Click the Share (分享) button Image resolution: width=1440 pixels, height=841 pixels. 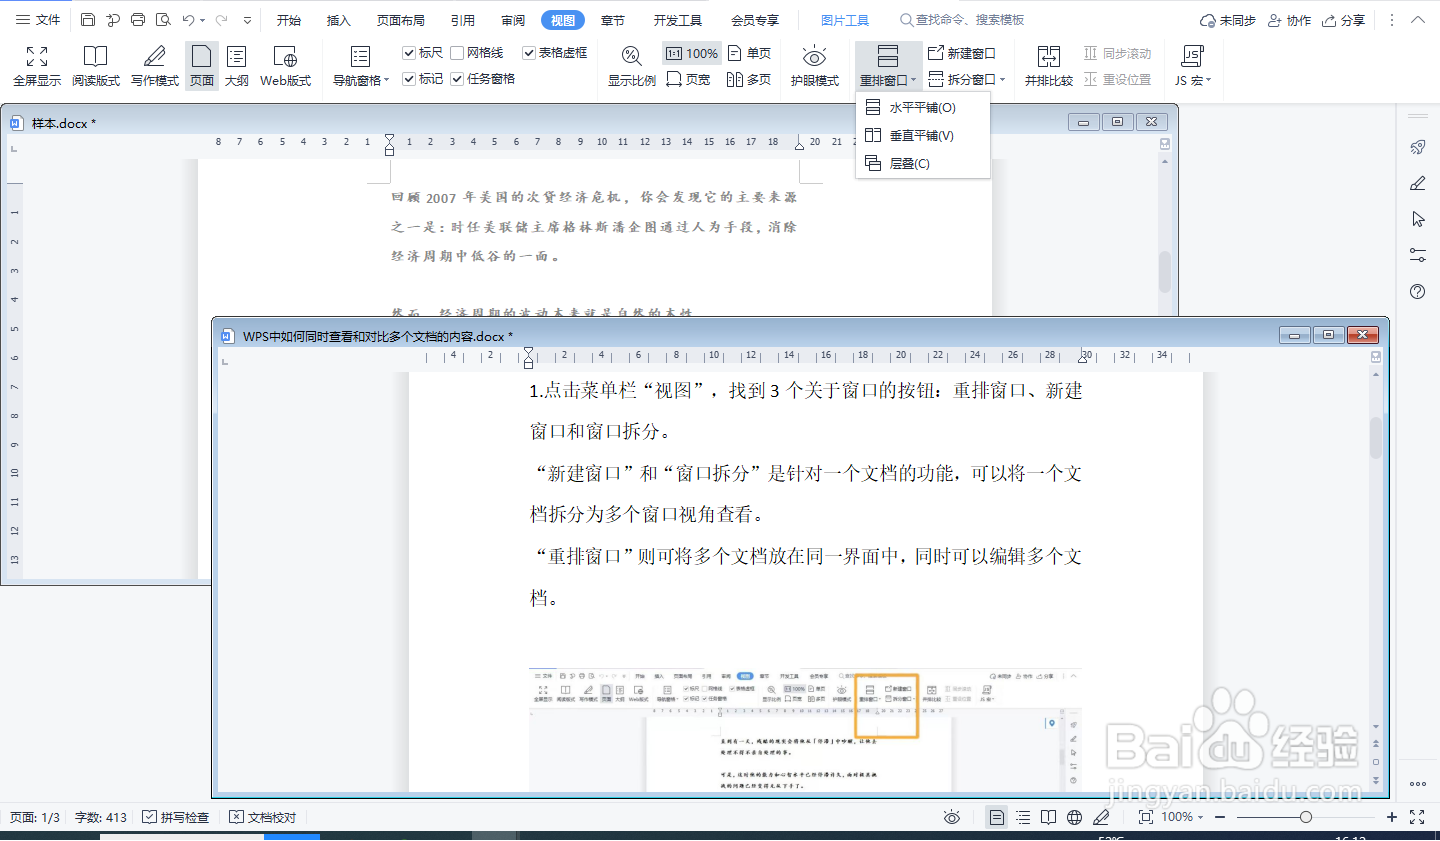click(1343, 20)
